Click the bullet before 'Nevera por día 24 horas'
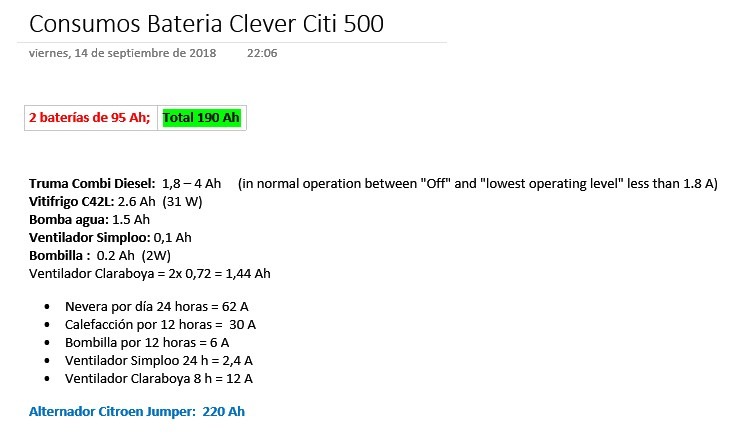734x448 pixels. 47,307
